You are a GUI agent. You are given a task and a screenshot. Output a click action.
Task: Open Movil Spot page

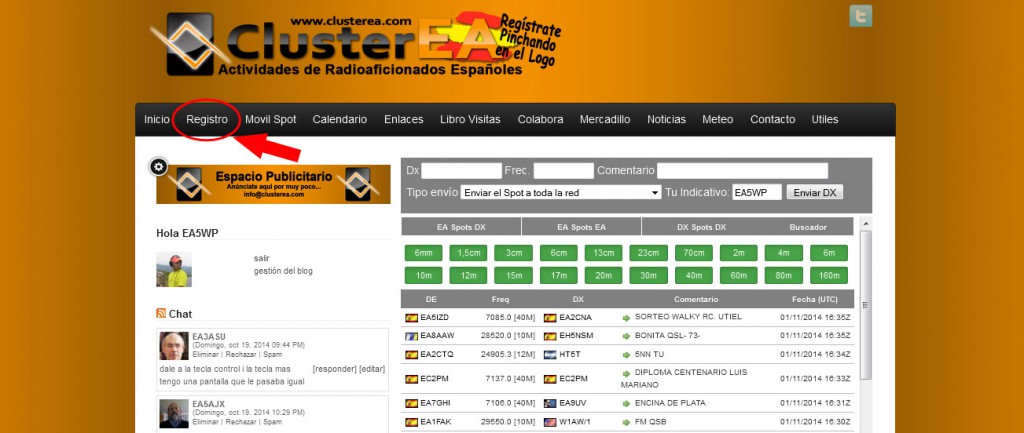tap(270, 120)
